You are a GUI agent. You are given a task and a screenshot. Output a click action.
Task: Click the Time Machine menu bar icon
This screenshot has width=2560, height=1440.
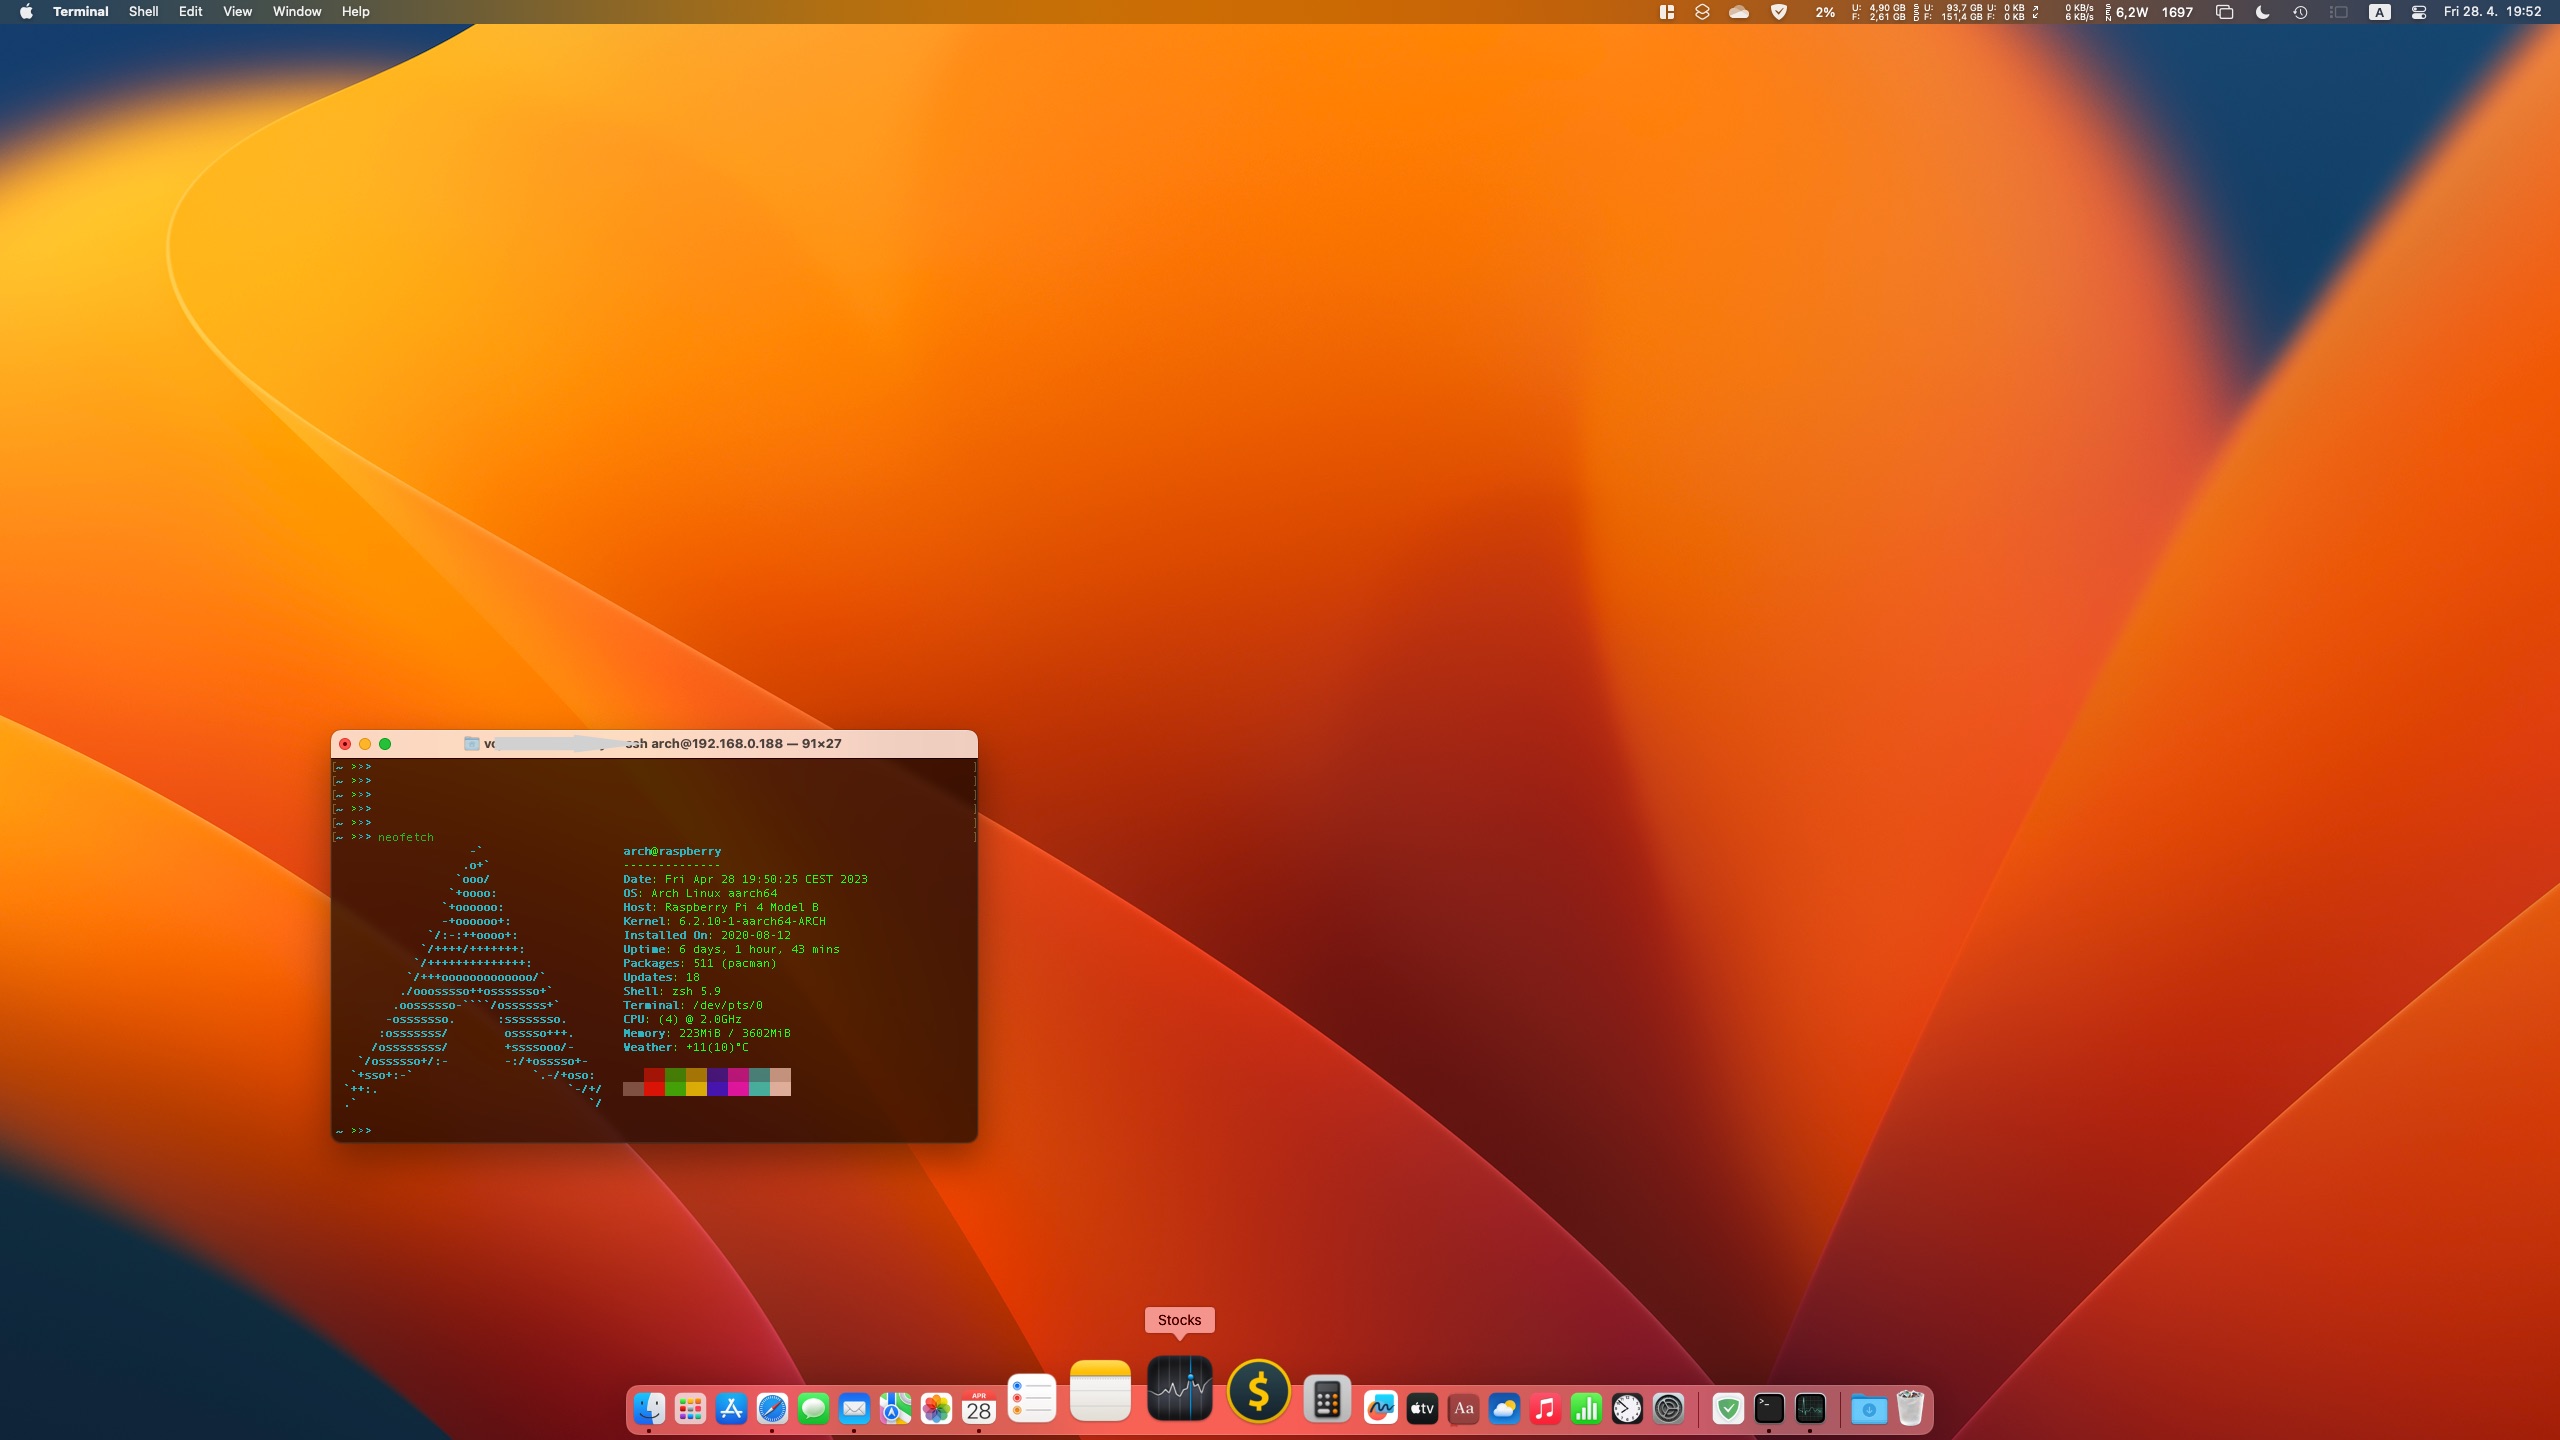[2300, 12]
